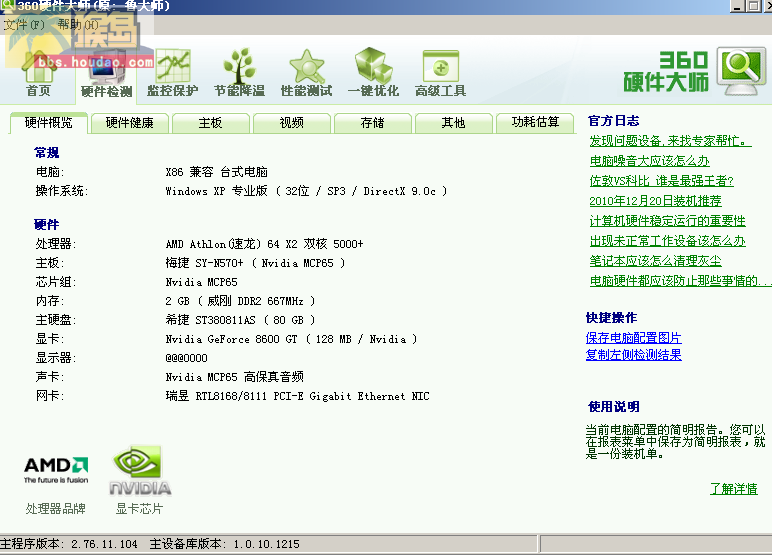Click monitor value @@@0000
This screenshot has width=772, height=555.
187,358
